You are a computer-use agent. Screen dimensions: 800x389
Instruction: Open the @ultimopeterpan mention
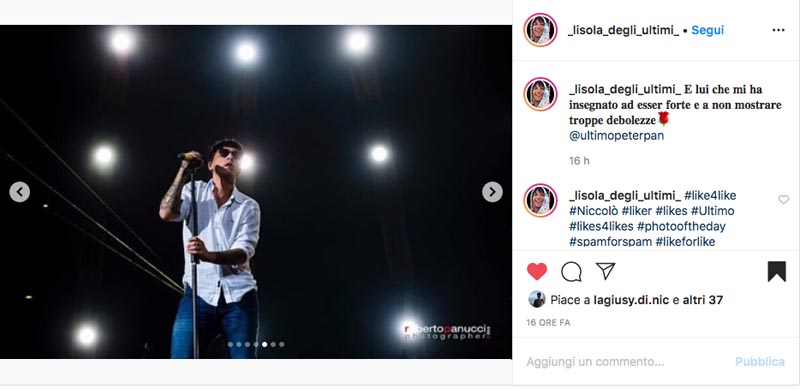[616, 136]
